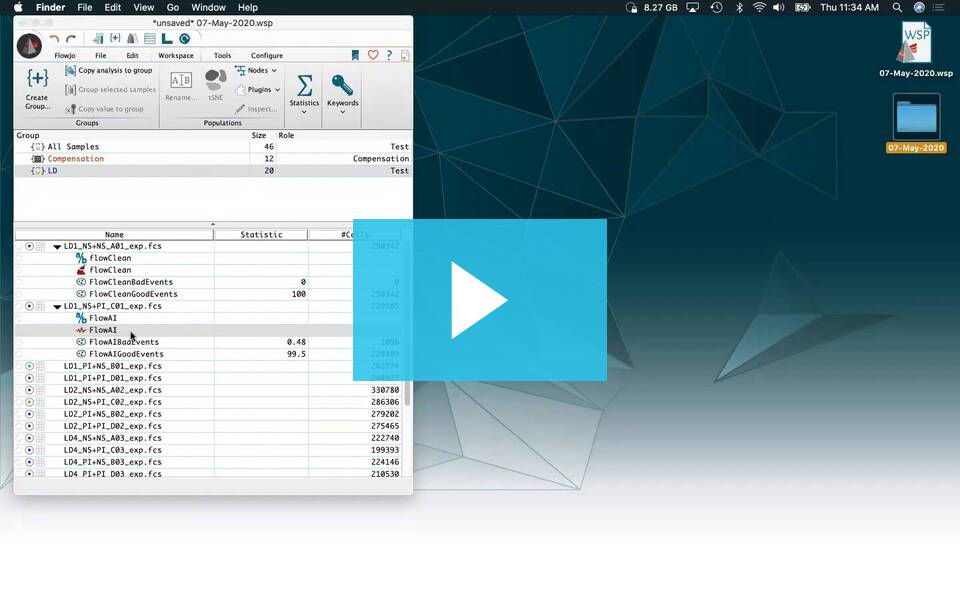Select the All Samples group row
Image resolution: width=960 pixels, height=600 pixels.
tap(212, 147)
